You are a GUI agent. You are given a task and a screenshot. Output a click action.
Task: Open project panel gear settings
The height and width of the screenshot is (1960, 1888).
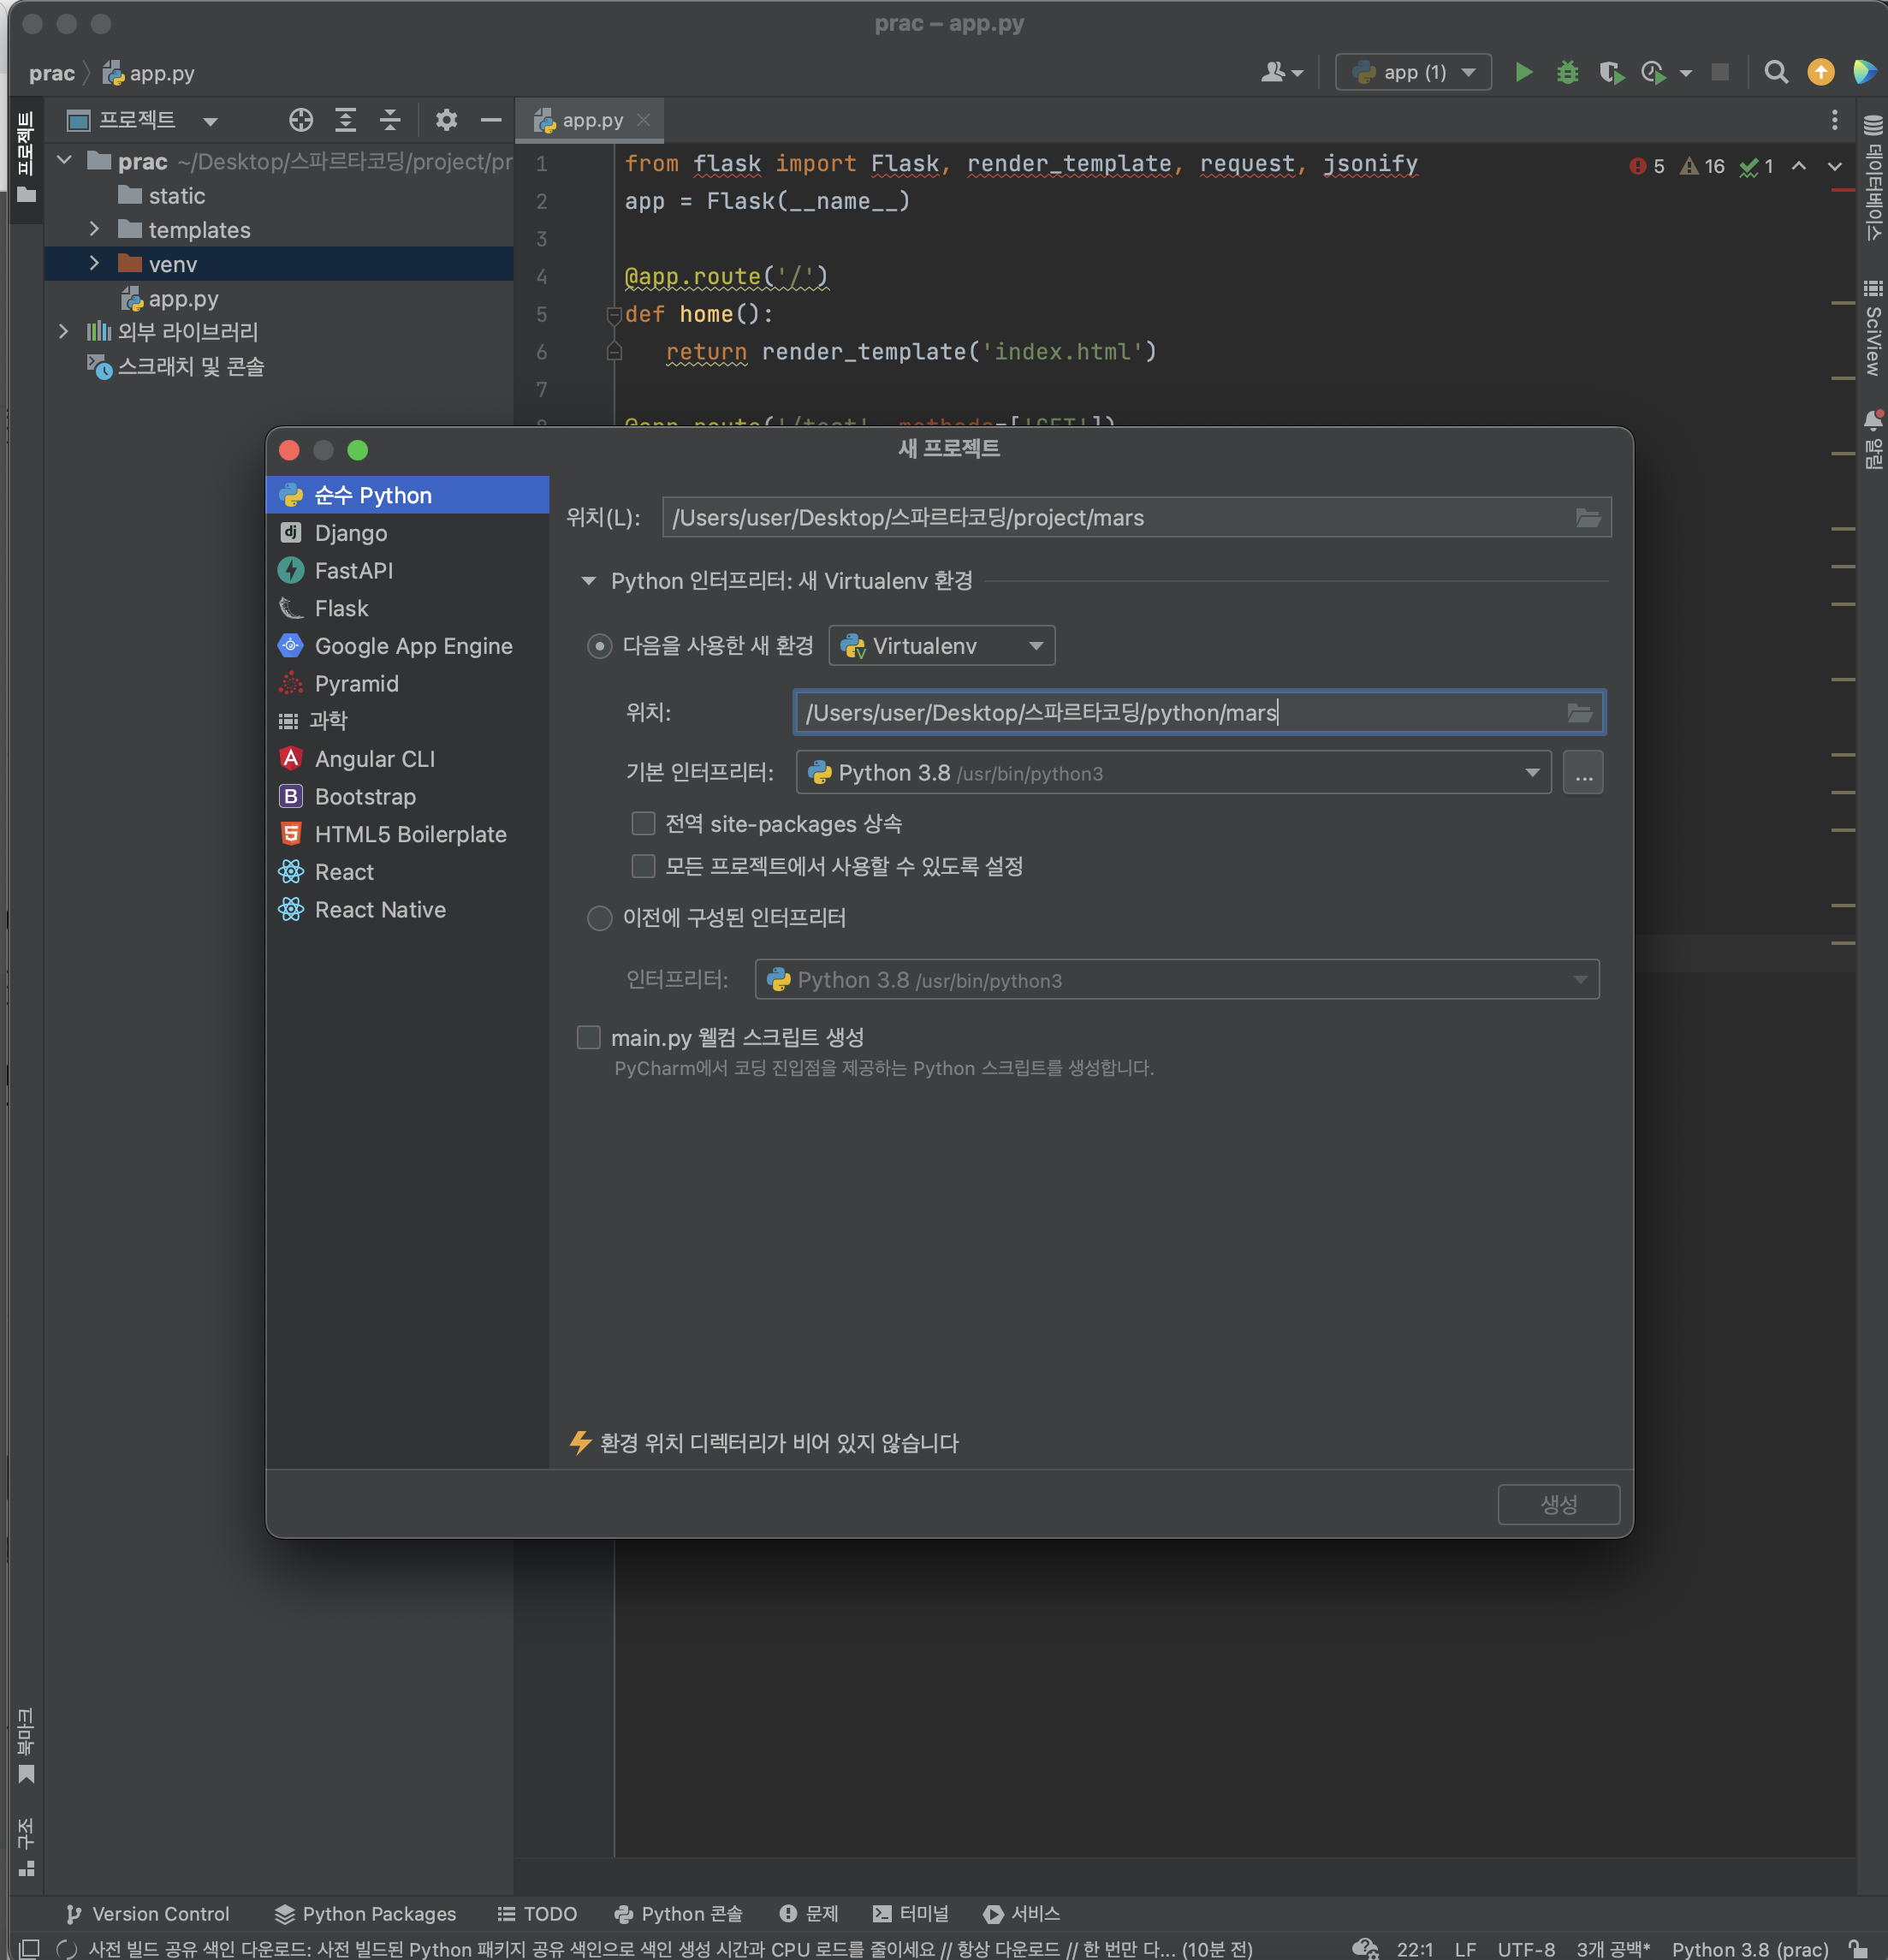[446, 120]
